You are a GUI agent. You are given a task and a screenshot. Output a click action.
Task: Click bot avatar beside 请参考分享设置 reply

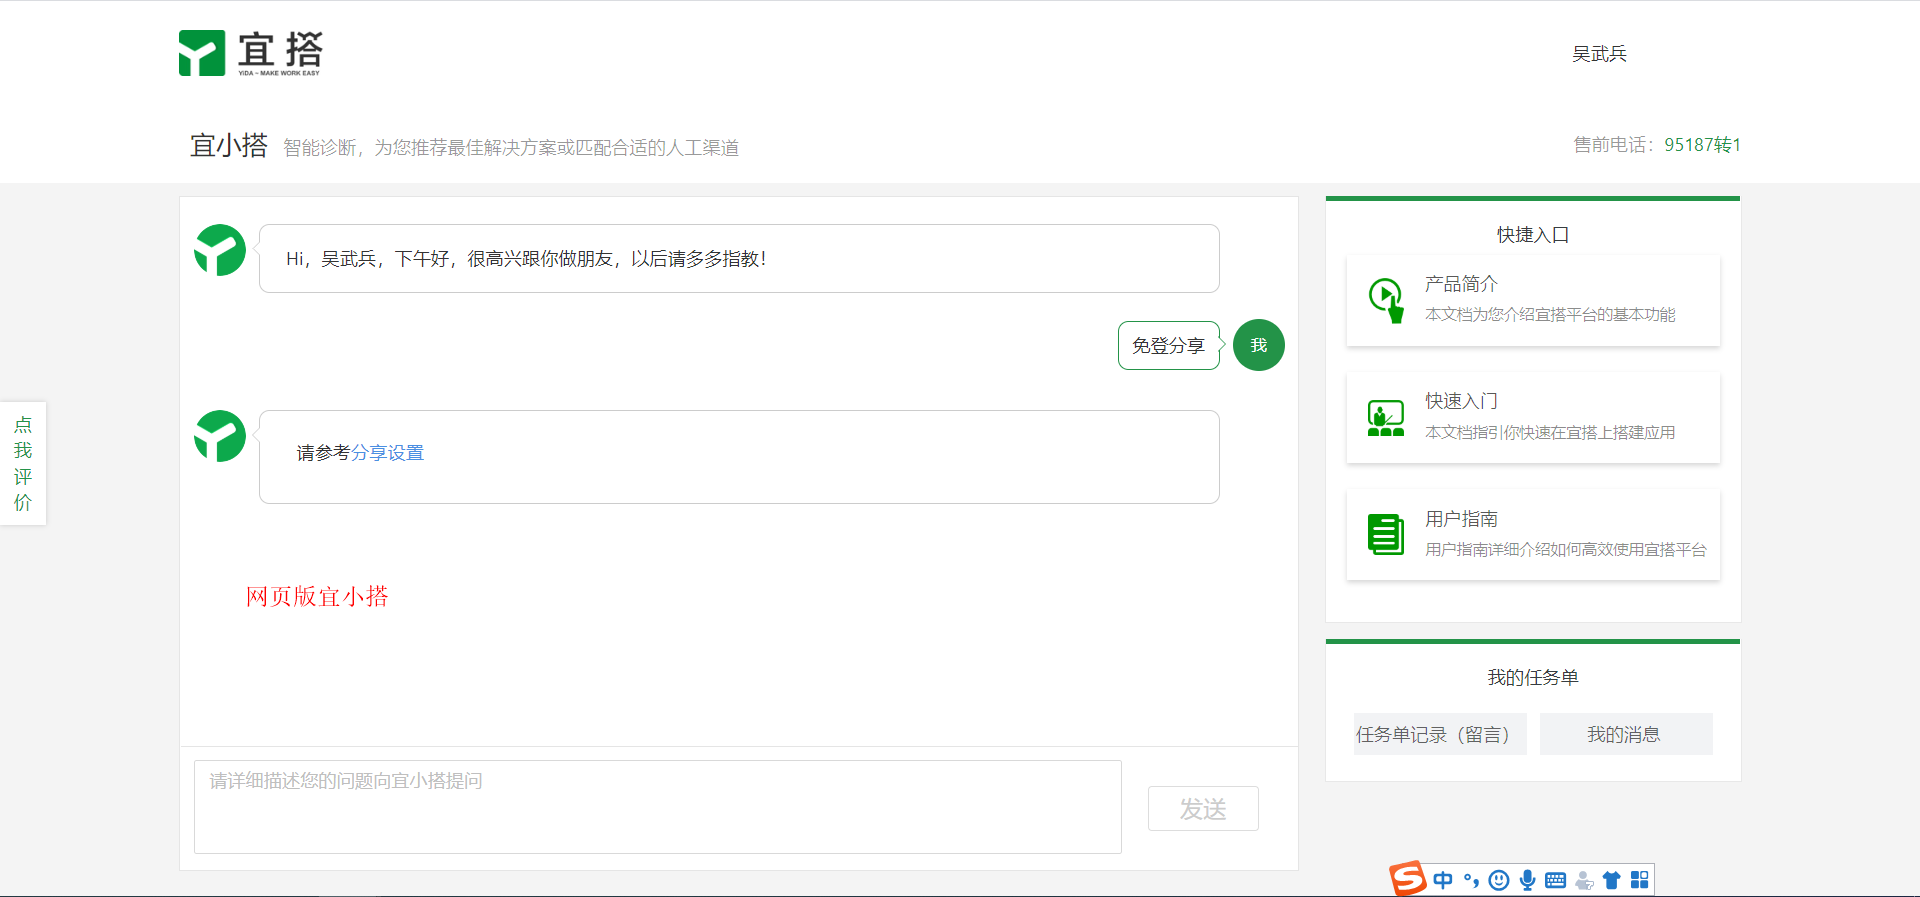pos(220,436)
